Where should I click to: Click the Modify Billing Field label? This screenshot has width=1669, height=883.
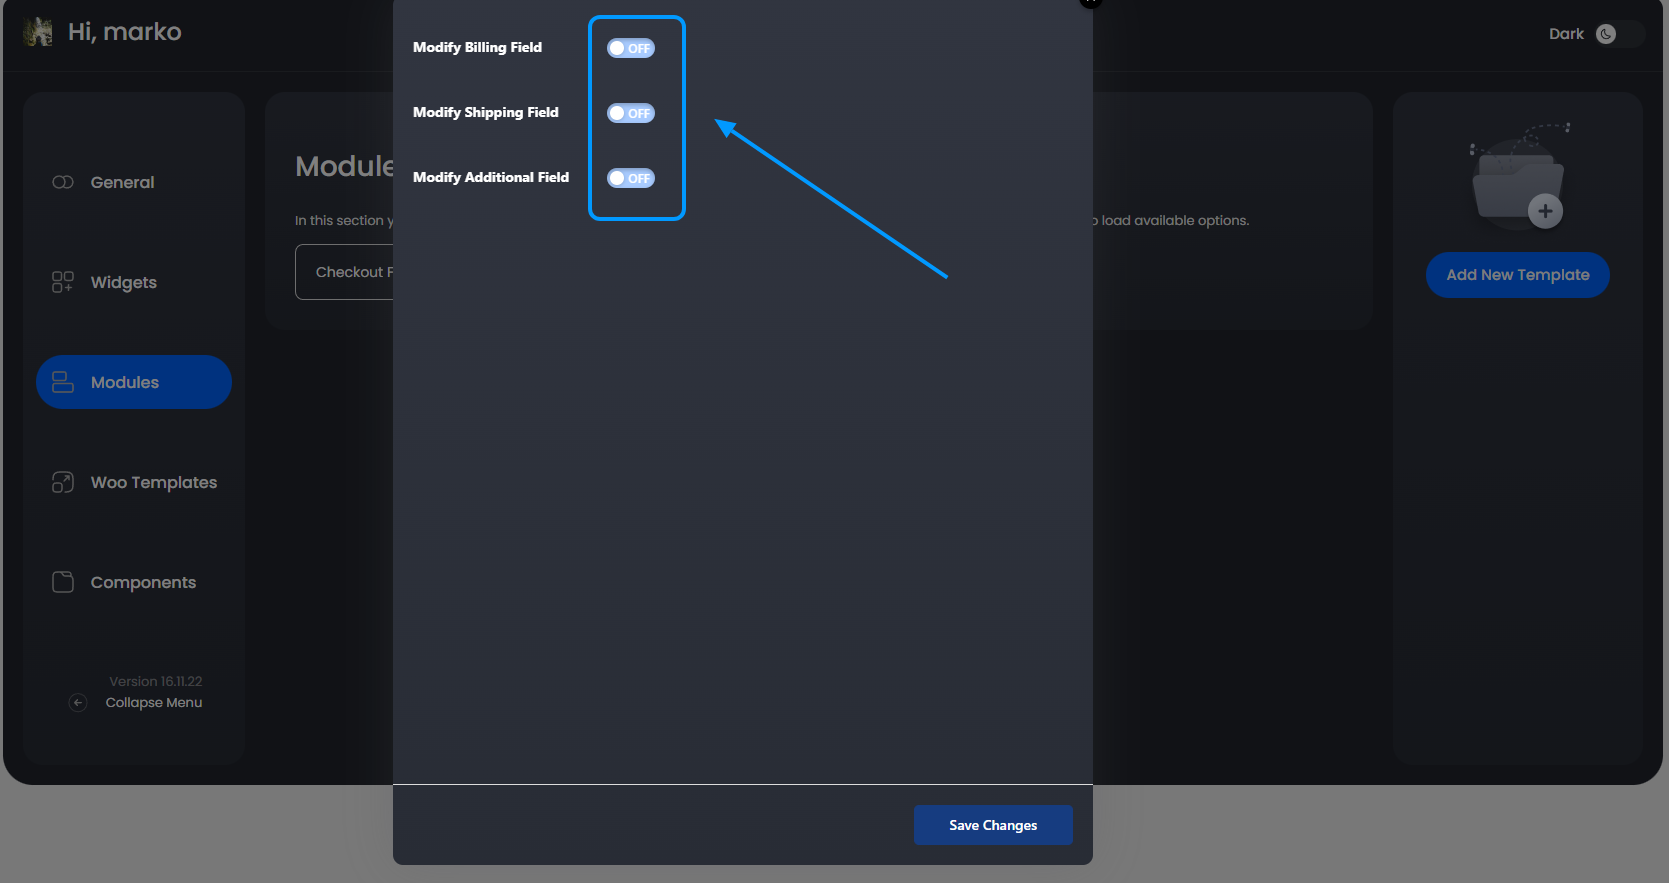pyautogui.click(x=477, y=47)
